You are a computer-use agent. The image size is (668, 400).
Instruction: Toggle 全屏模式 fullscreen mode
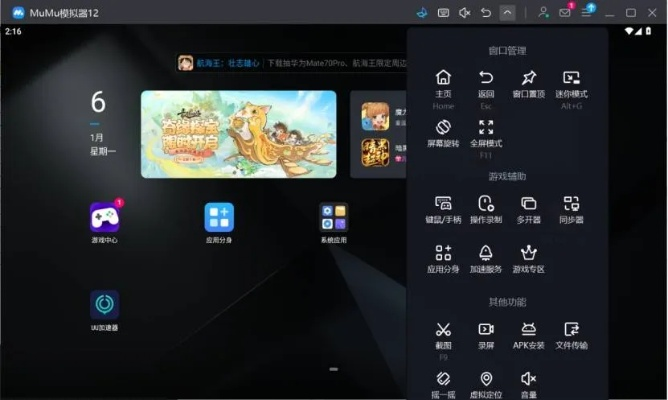(486, 128)
